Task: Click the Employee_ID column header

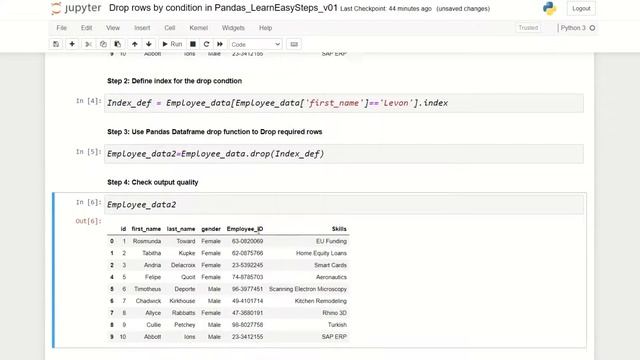Action: [x=245, y=229]
